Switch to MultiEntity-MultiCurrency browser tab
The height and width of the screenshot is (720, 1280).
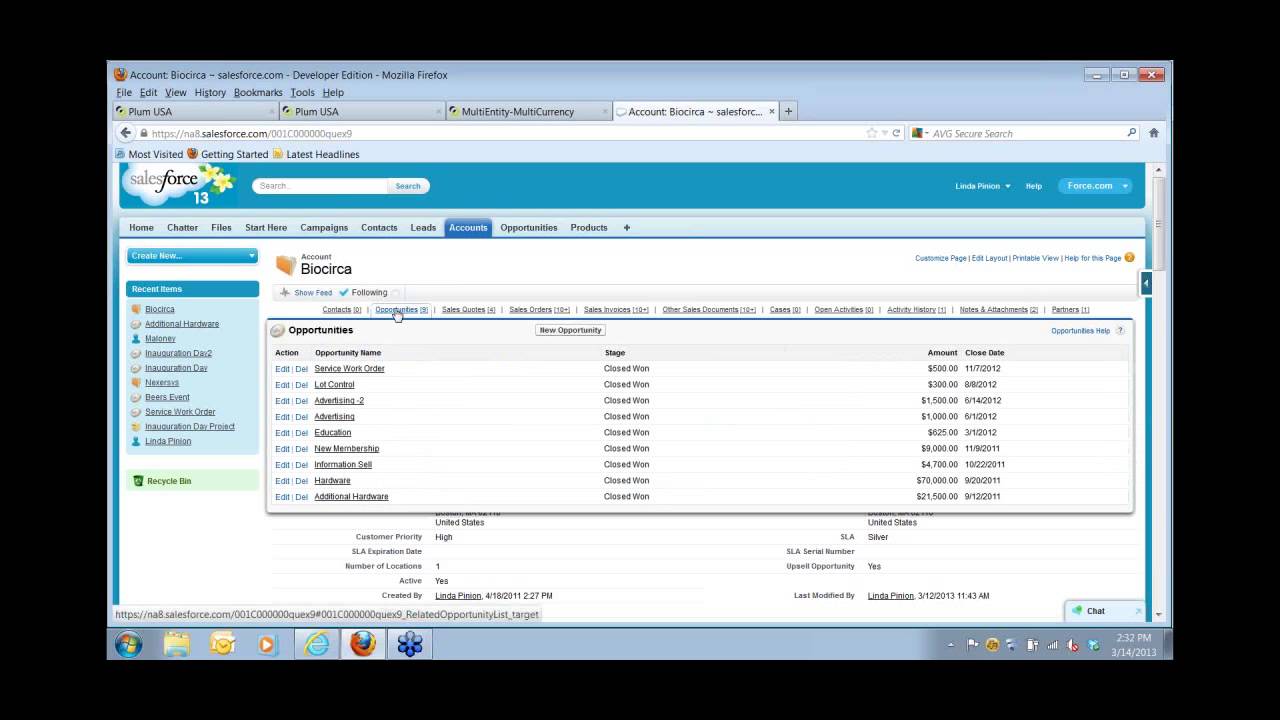pos(529,111)
